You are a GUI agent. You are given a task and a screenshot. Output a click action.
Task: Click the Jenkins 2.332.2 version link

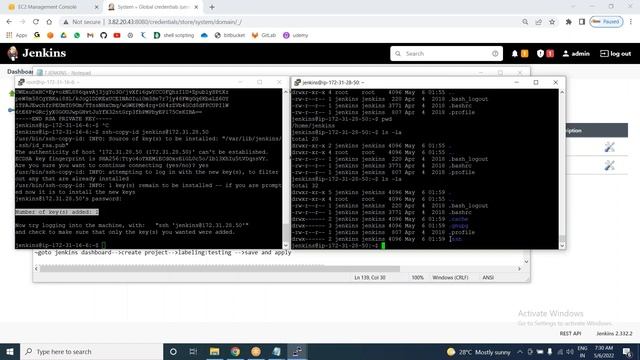[x=614, y=333]
